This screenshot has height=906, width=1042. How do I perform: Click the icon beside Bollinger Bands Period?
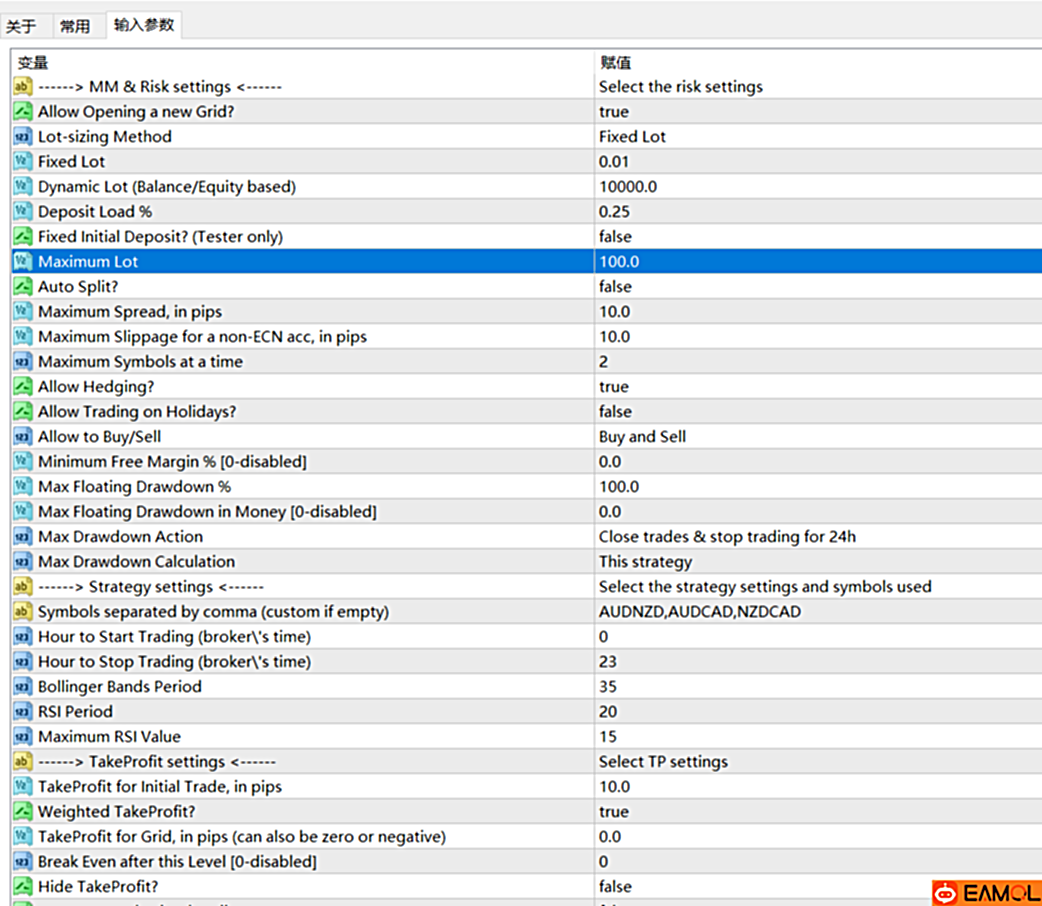coord(22,687)
